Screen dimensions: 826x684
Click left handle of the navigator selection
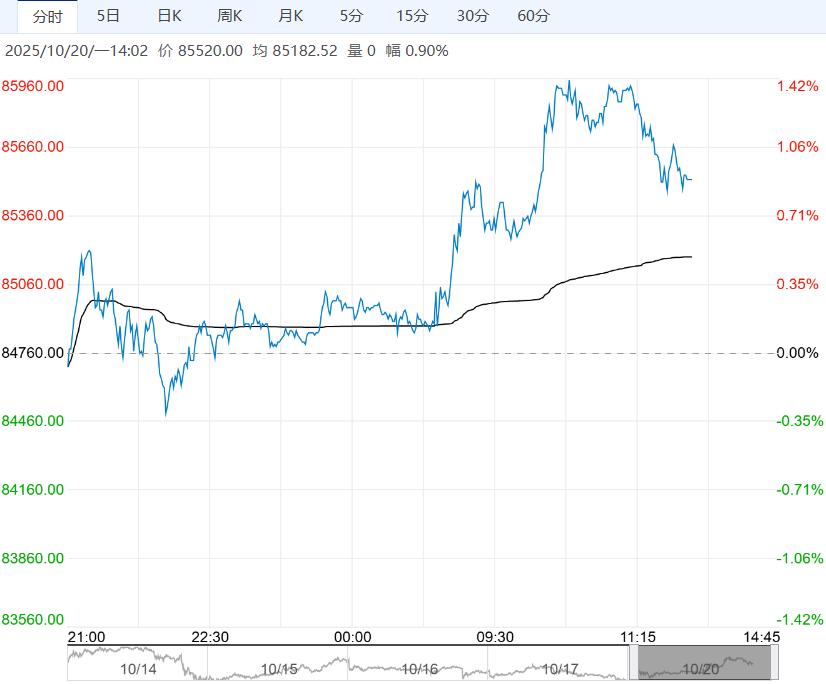633,663
